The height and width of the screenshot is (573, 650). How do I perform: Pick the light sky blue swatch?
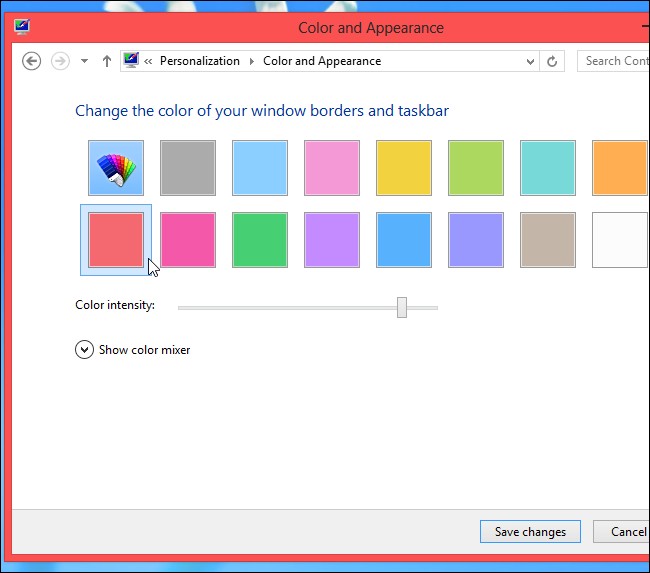[260, 168]
